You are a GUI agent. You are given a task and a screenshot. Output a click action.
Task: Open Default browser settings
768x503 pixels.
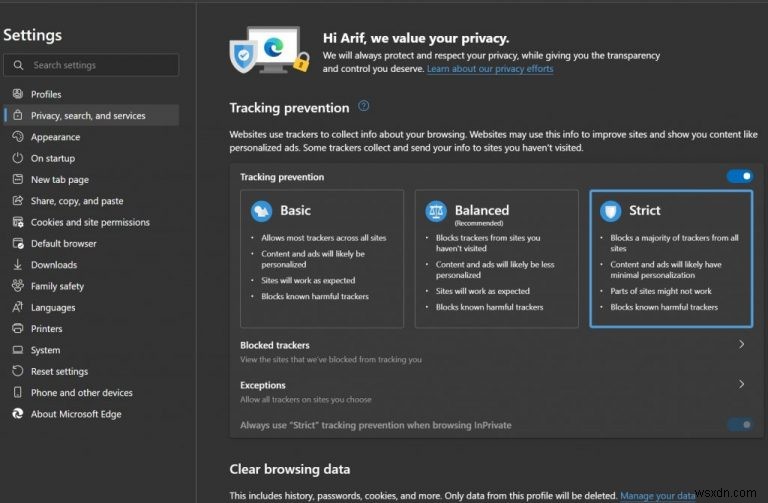click(91, 243)
